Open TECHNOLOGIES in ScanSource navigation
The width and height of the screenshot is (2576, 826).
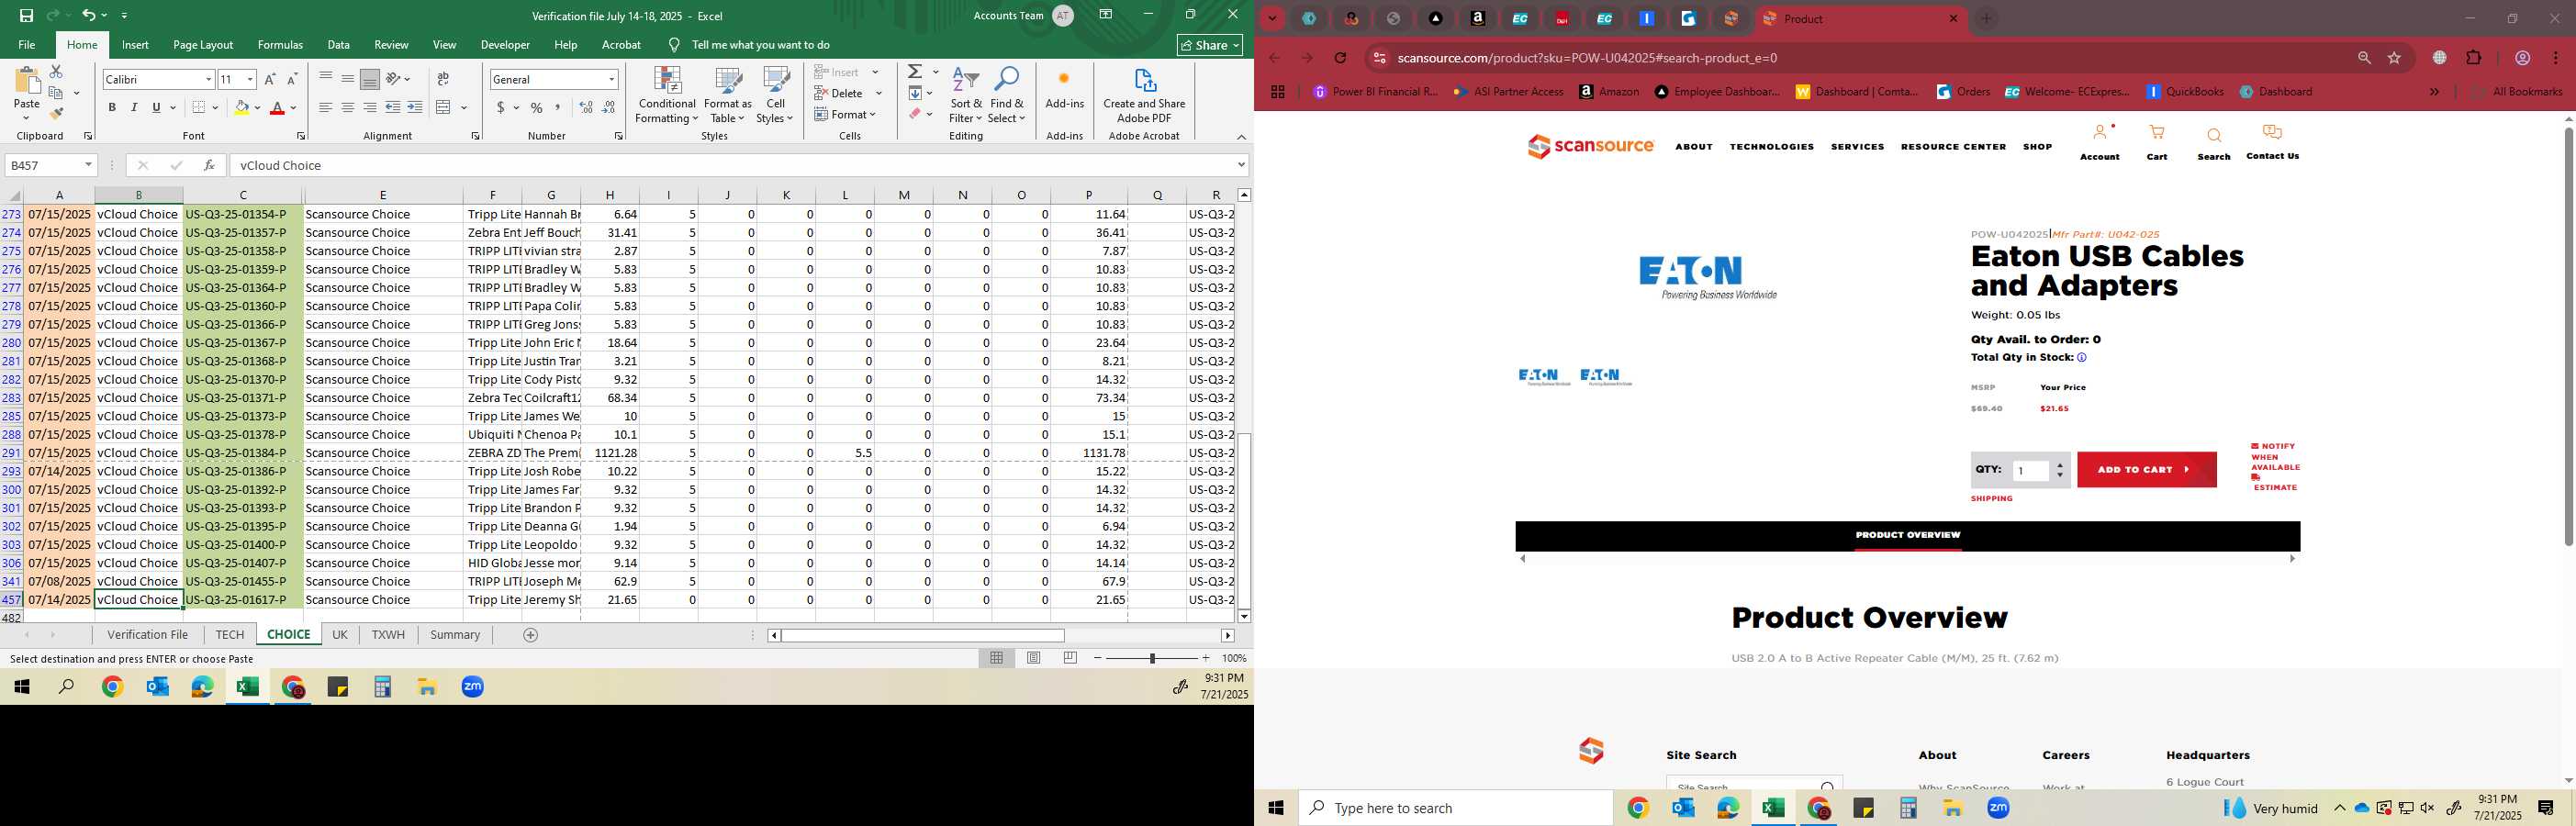click(x=1772, y=147)
